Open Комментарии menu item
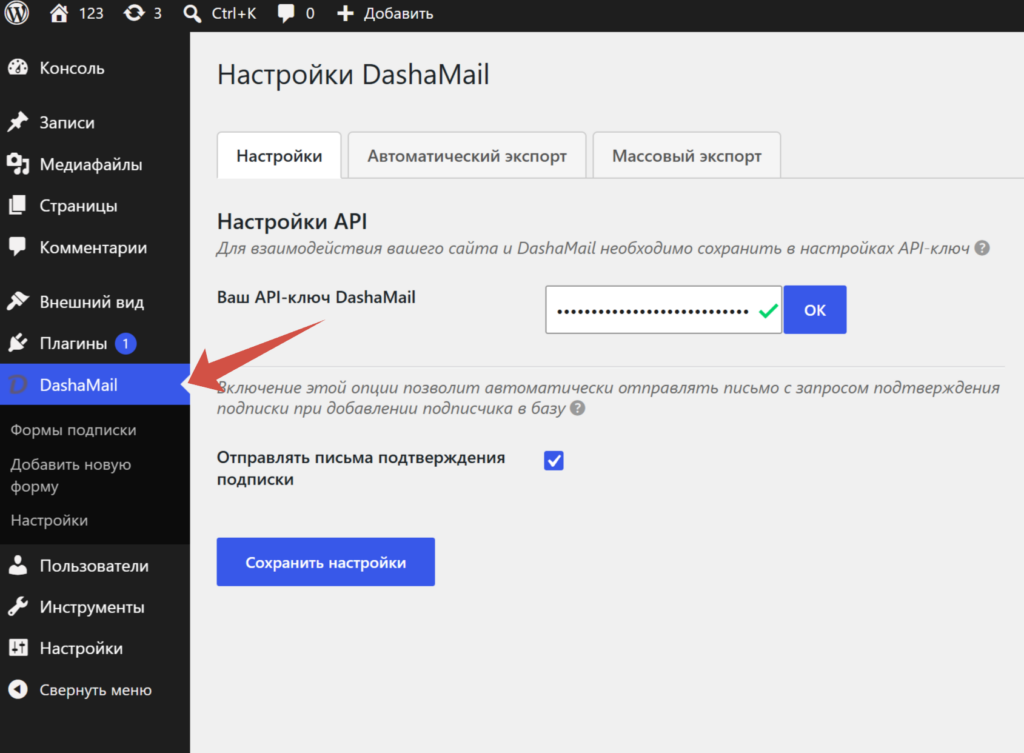 pos(95,248)
